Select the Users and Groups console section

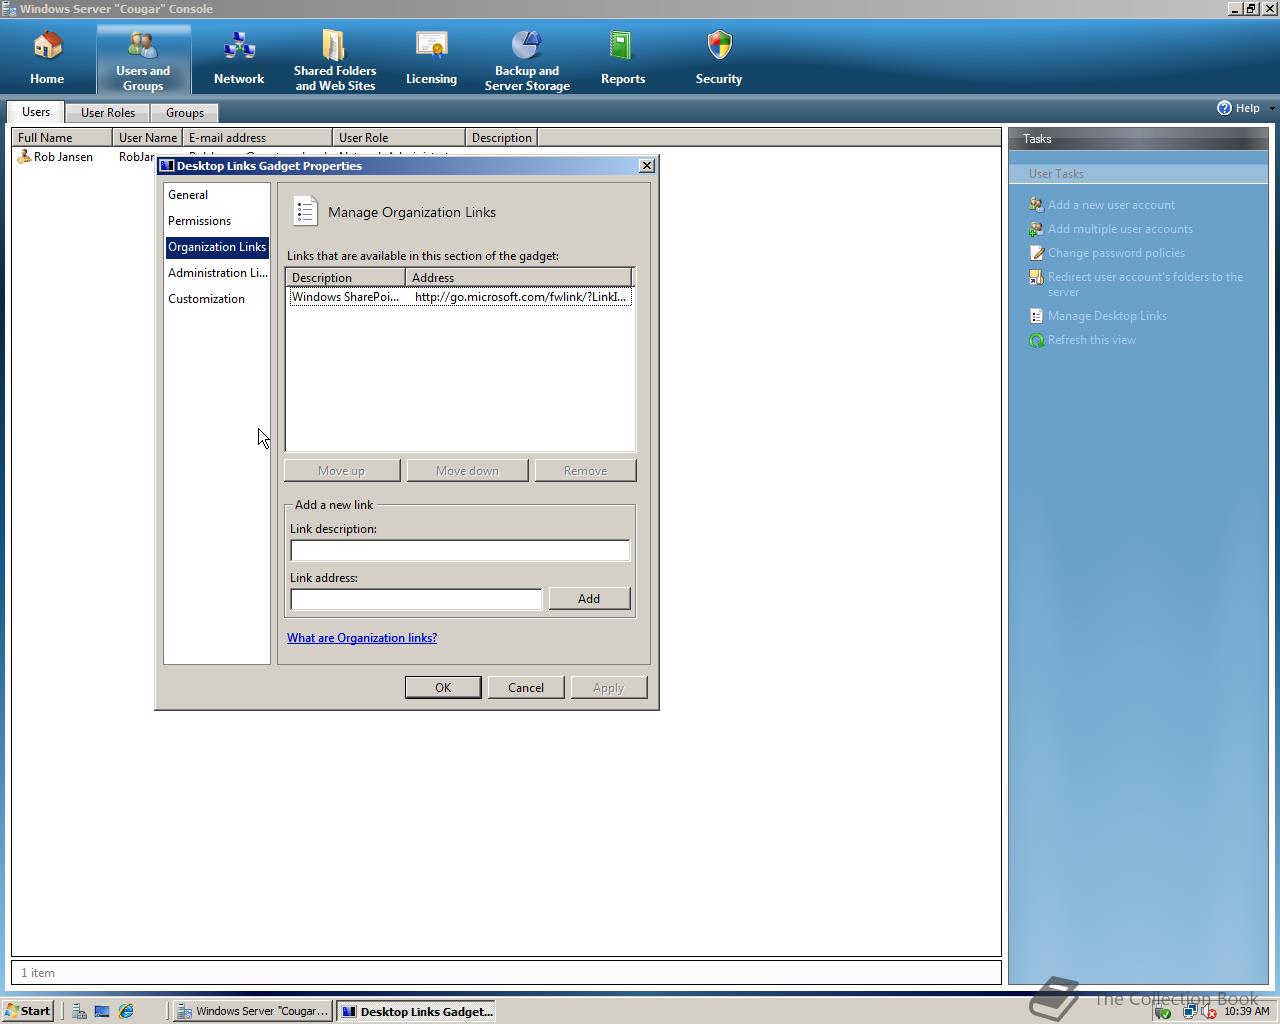143,59
